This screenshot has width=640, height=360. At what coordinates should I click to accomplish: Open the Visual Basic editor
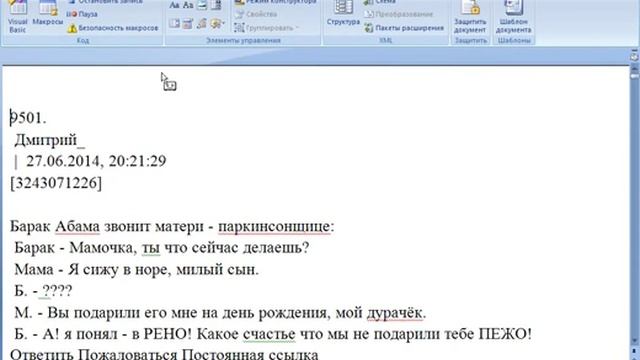[x=18, y=16]
